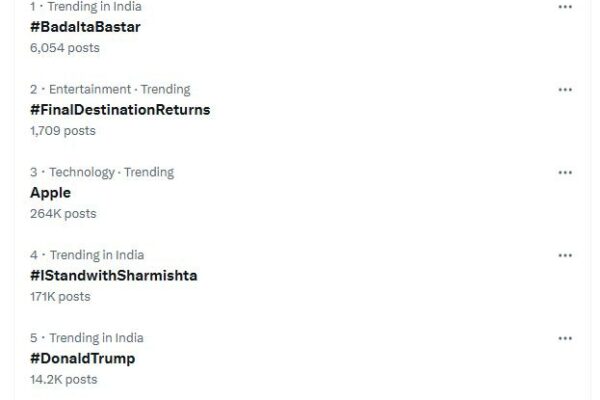
Task: Select the '1 · Trending in India' label
Action: 86,7
